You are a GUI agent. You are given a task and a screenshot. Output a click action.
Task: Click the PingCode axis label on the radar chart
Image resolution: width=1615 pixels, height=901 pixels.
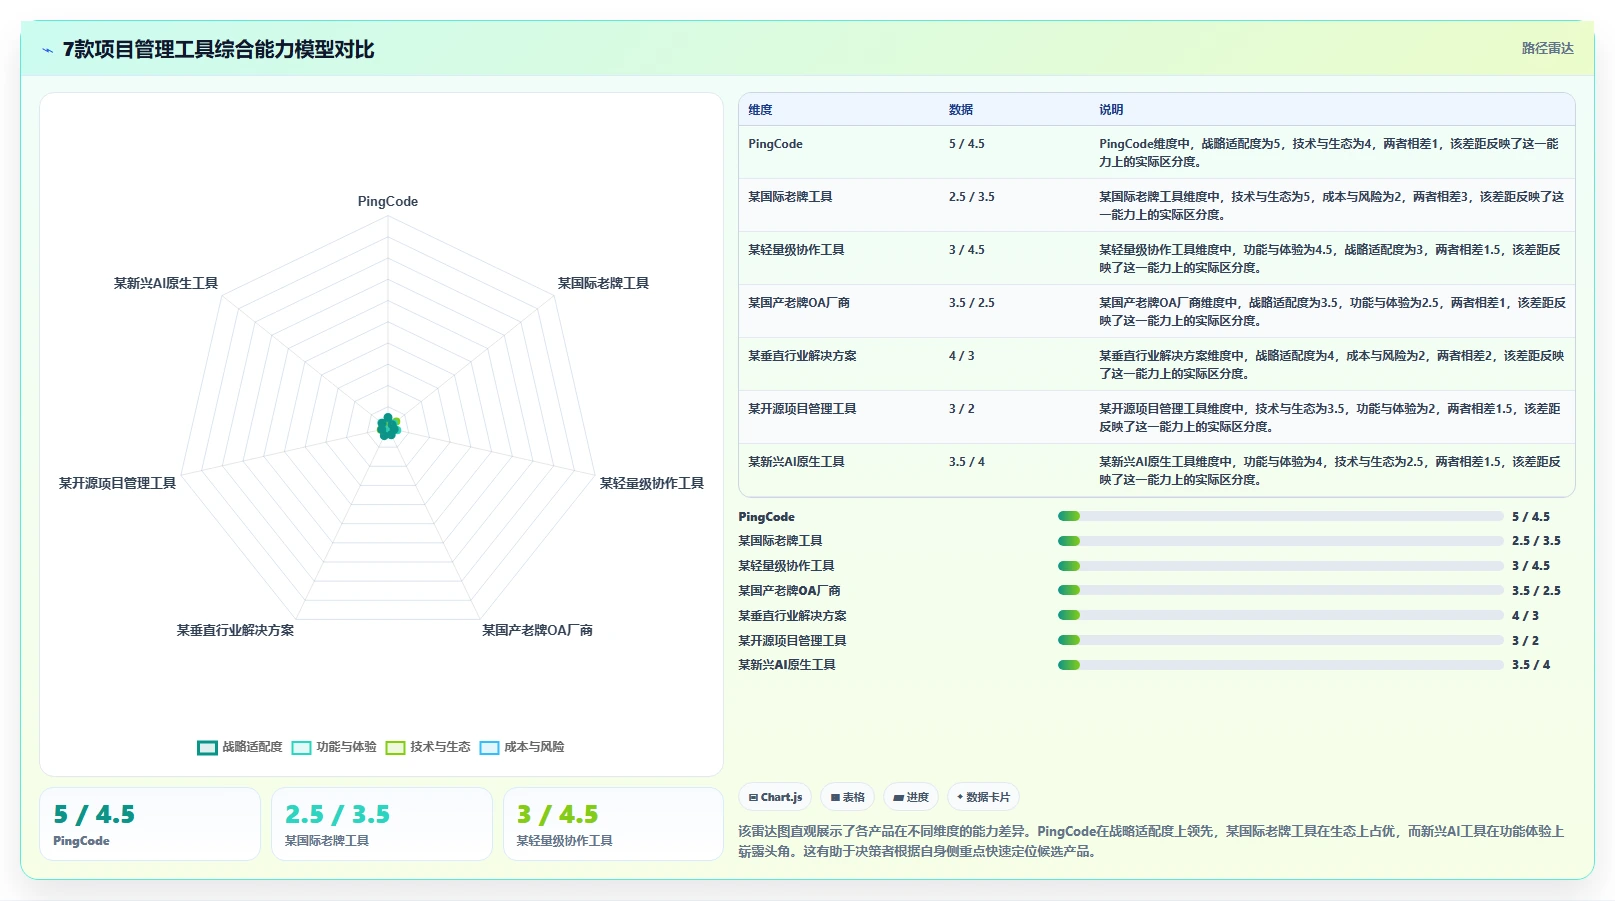point(388,201)
